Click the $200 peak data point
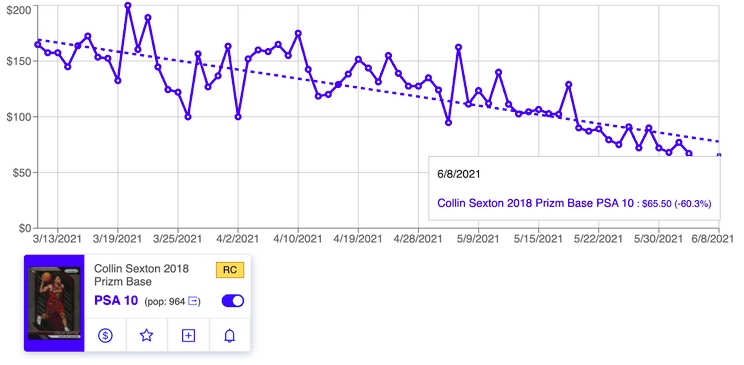Screen dimensions: 744x365 pyautogui.click(x=128, y=6)
